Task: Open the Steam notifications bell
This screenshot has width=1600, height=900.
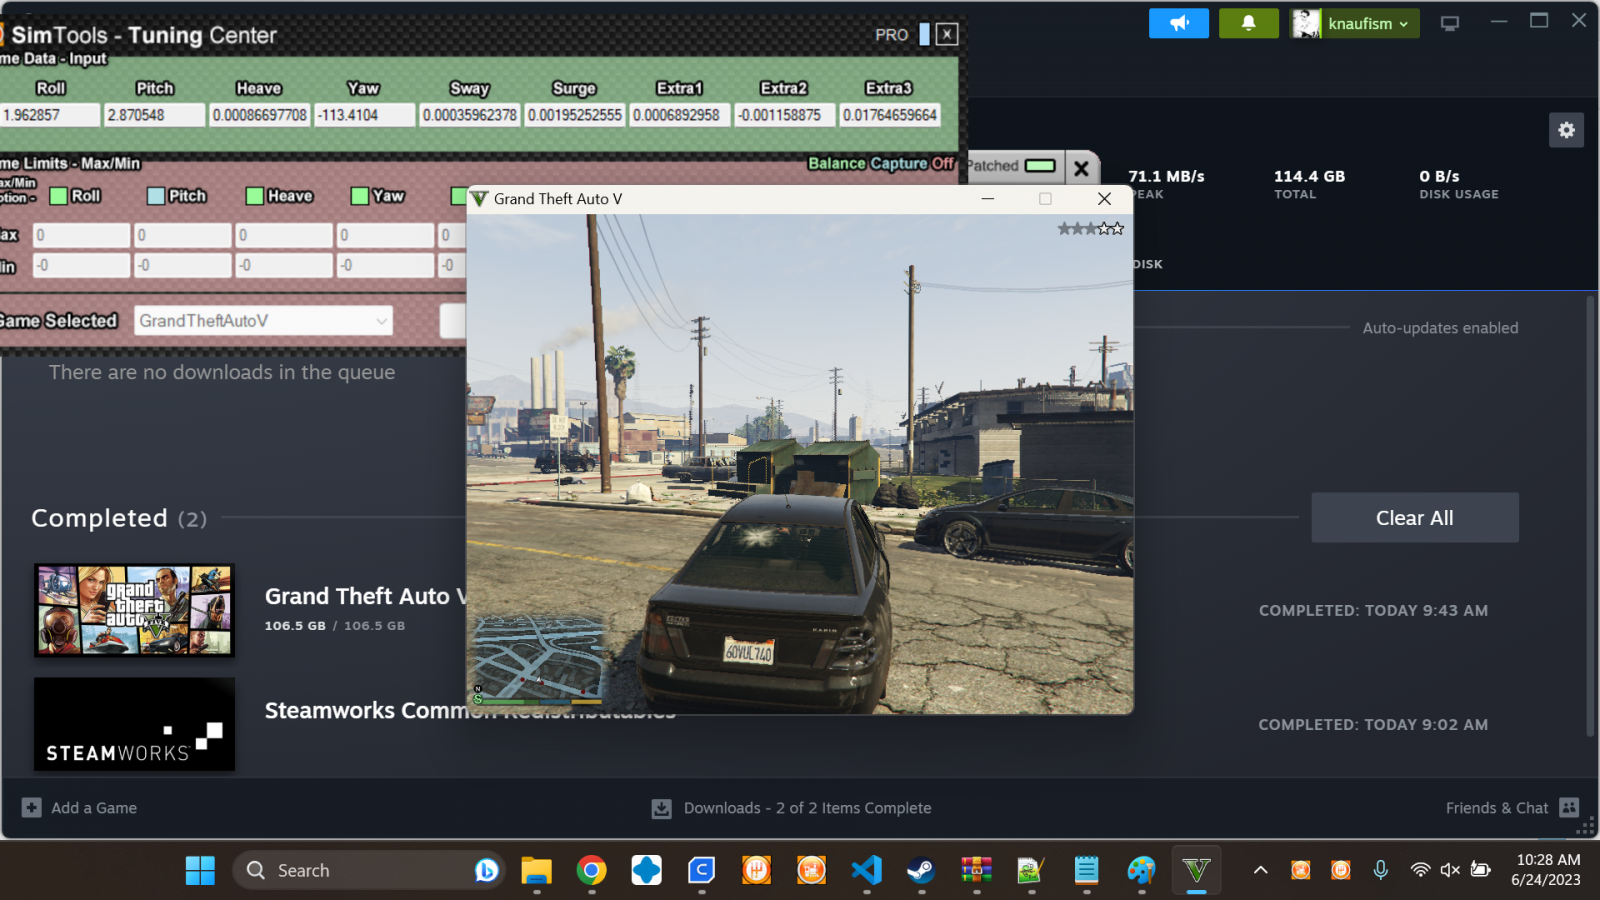Action: (x=1248, y=23)
